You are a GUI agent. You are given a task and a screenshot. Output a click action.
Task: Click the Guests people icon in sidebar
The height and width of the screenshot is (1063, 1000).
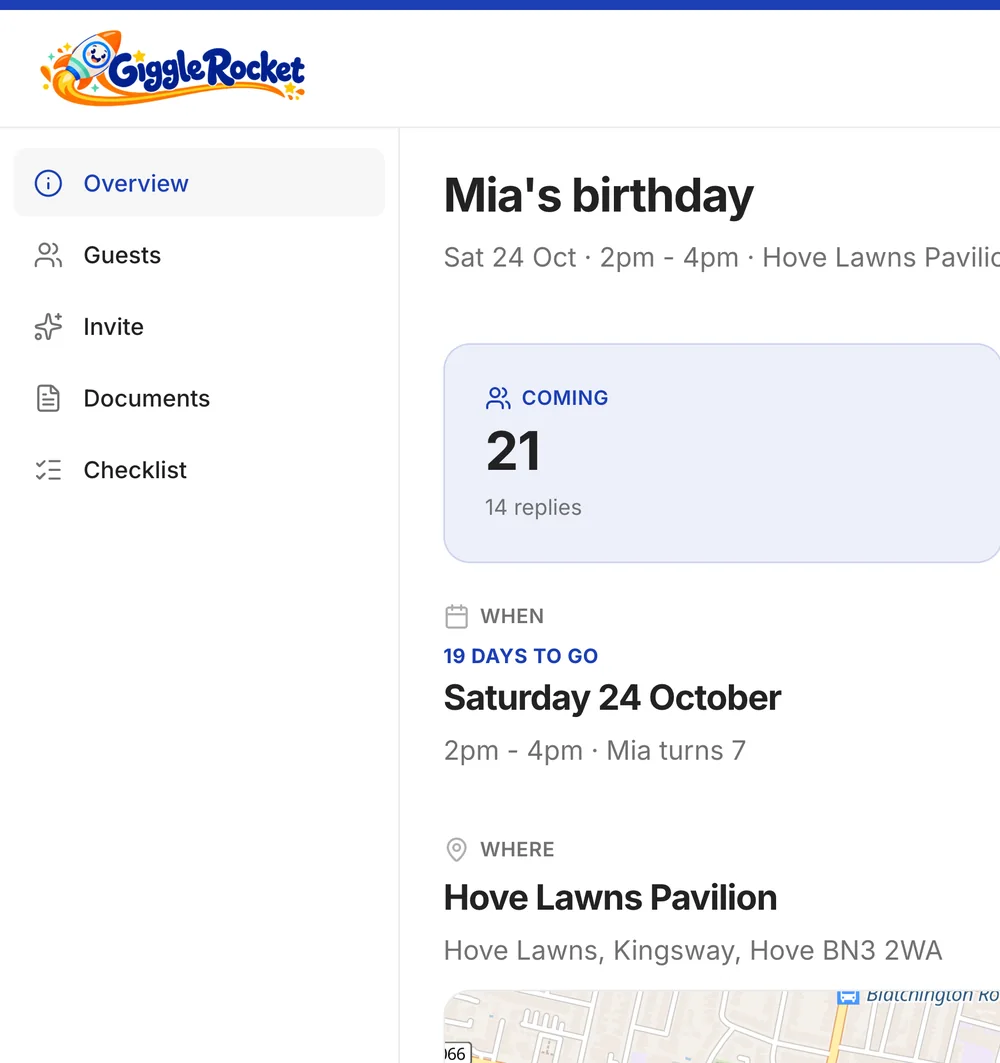click(48, 255)
